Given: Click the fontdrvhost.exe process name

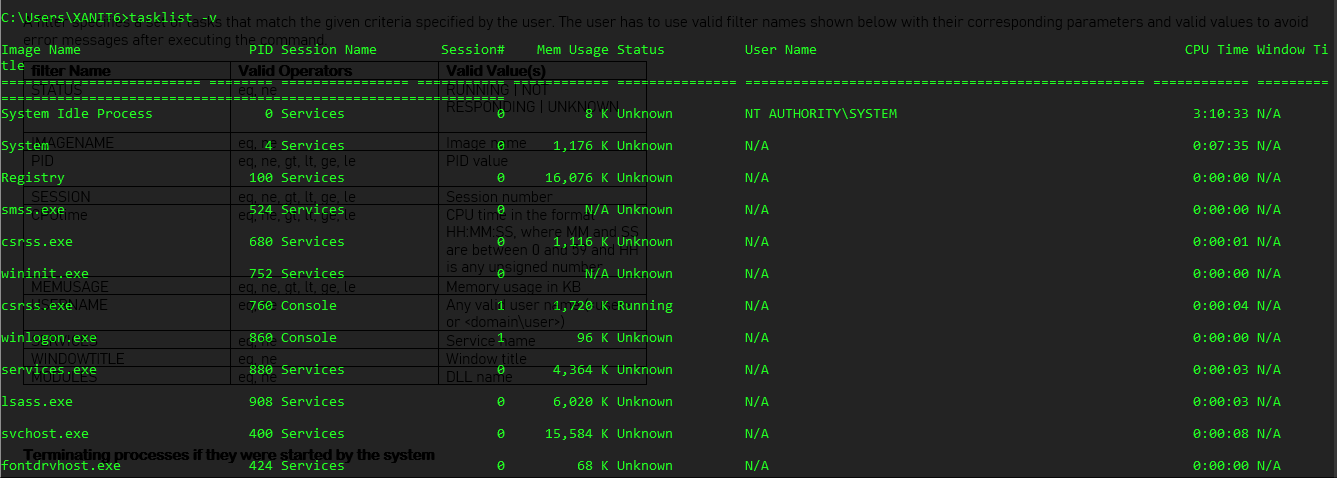Looking at the screenshot, I should click(x=61, y=466).
